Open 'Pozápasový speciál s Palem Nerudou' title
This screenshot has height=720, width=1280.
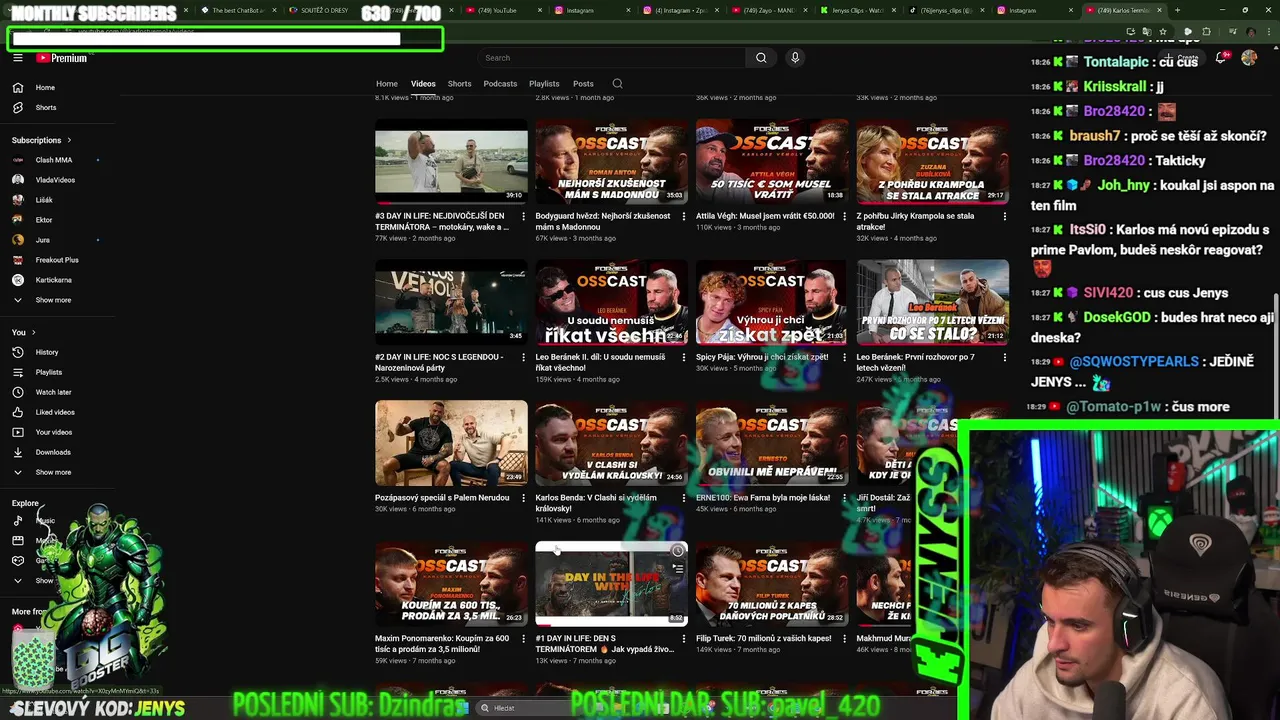[442, 498]
